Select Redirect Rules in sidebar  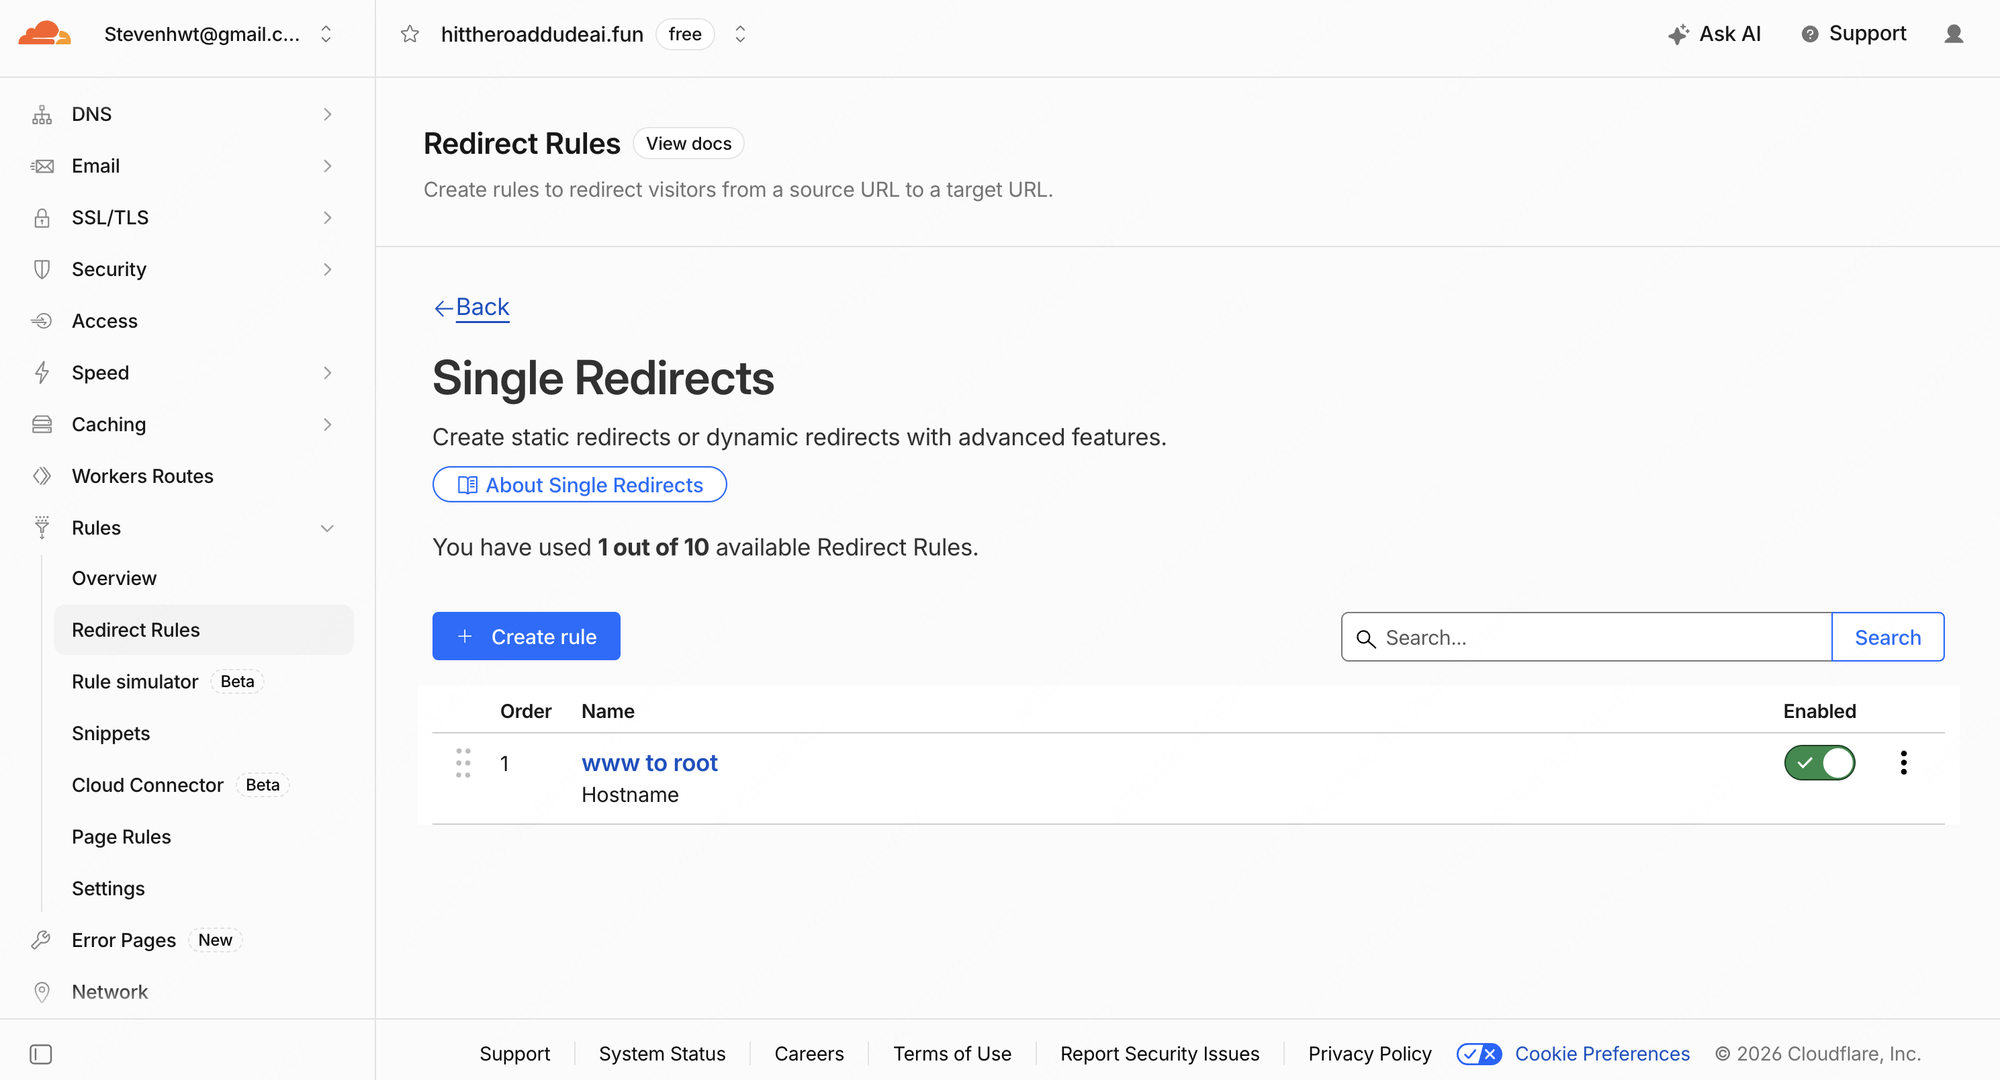pos(204,630)
